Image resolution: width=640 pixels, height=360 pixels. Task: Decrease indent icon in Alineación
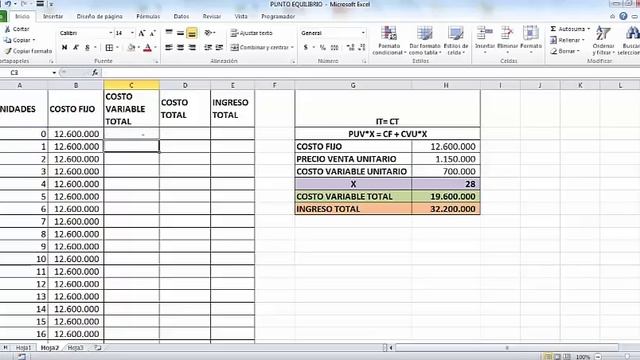208,48
